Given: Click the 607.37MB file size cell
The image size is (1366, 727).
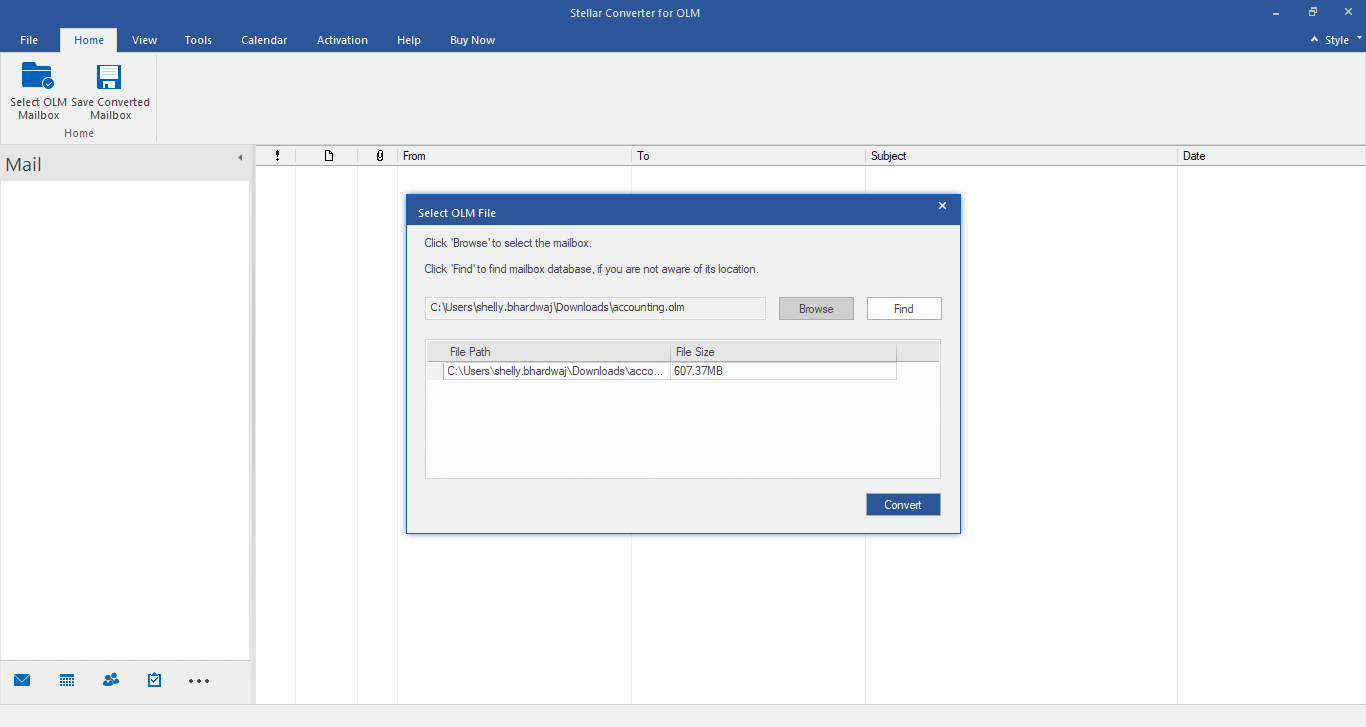Looking at the screenshot, I should click(x=783, y=371).
